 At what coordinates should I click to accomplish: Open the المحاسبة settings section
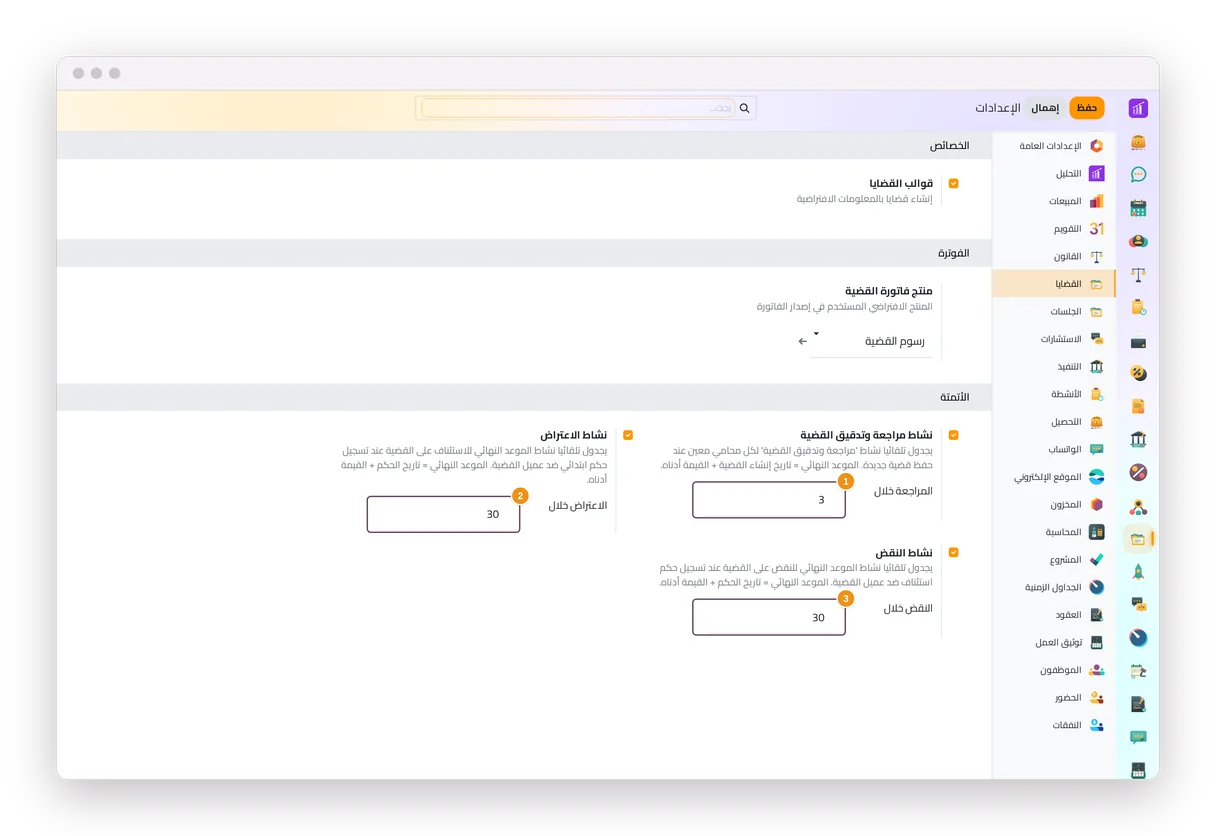[1054, 532]
